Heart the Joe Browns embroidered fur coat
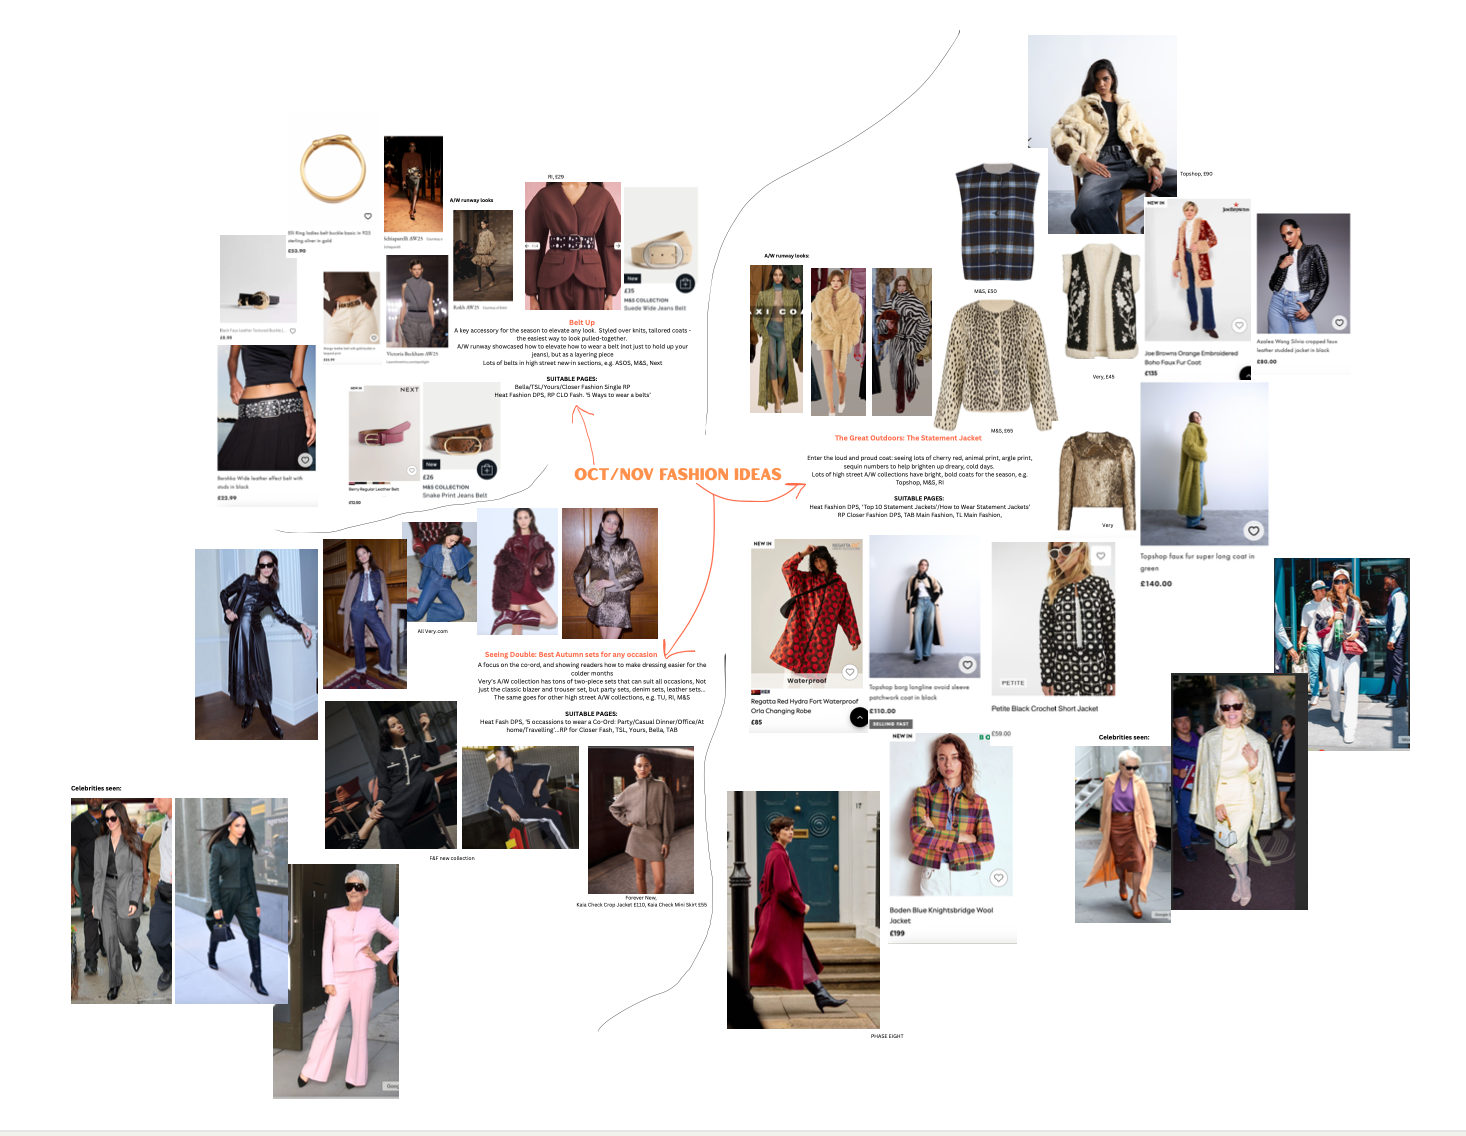 click(x=1239, y=325)
